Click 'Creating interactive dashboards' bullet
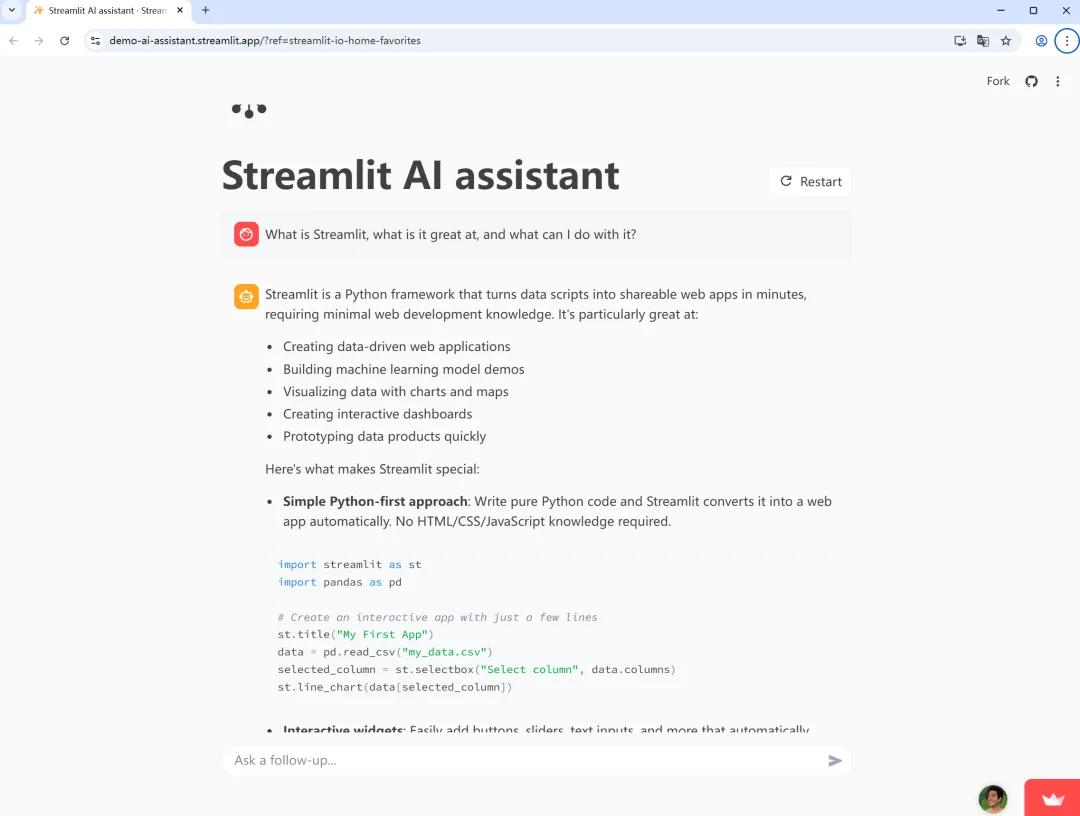This screenshot has width=1080, height=816. coord(377,415)
